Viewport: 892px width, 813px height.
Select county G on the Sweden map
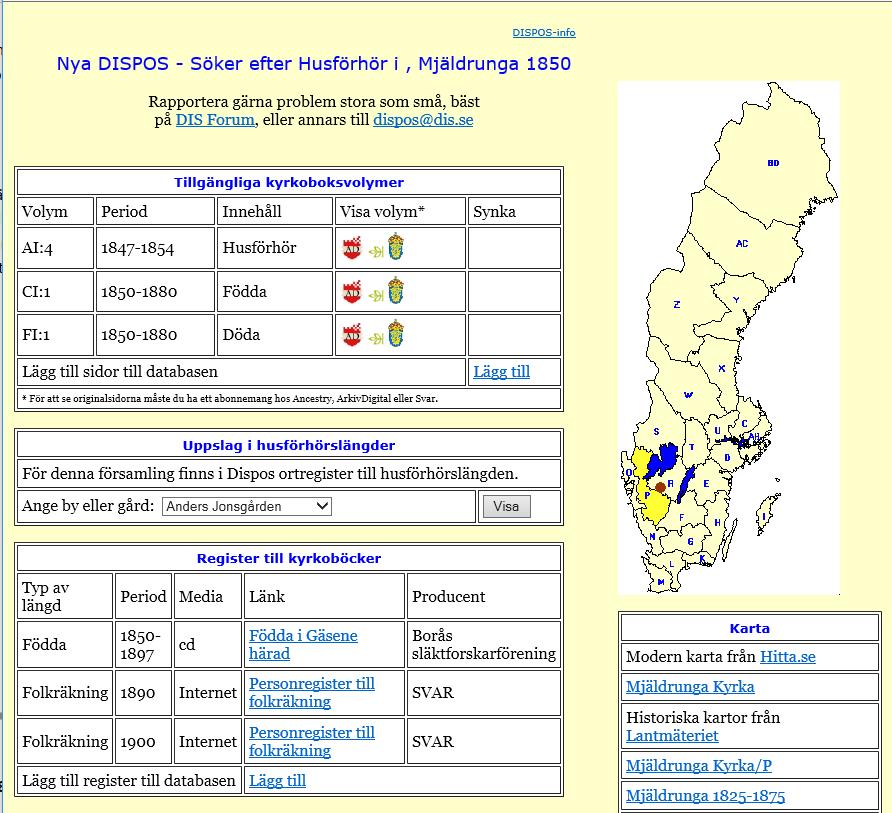coord(691,541)
